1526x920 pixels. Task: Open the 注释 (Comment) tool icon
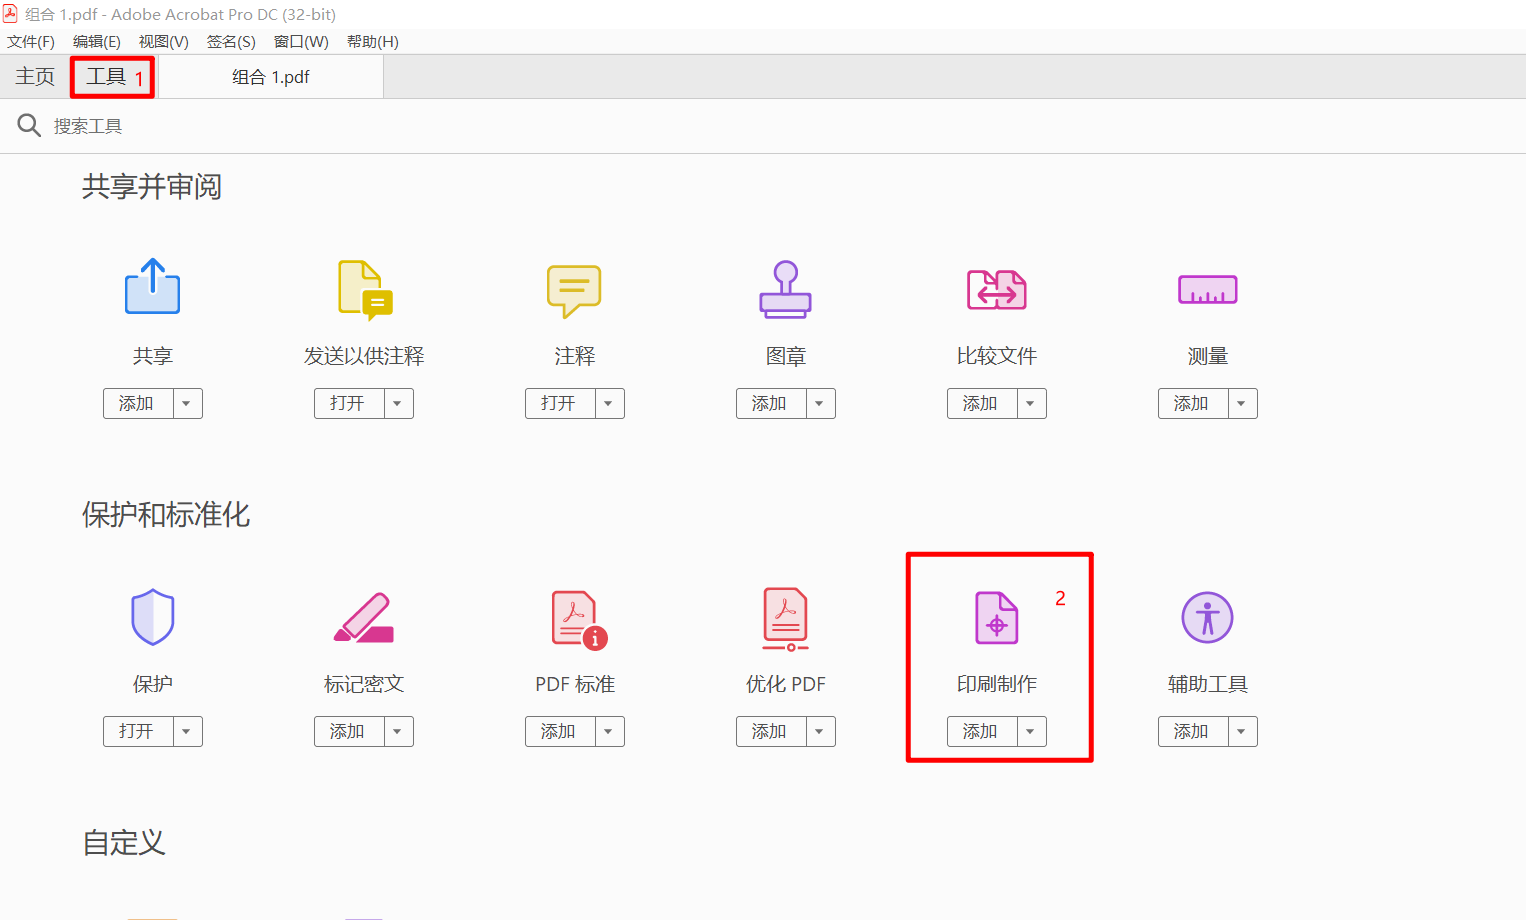pyautogui.click(x=574, y=290)
